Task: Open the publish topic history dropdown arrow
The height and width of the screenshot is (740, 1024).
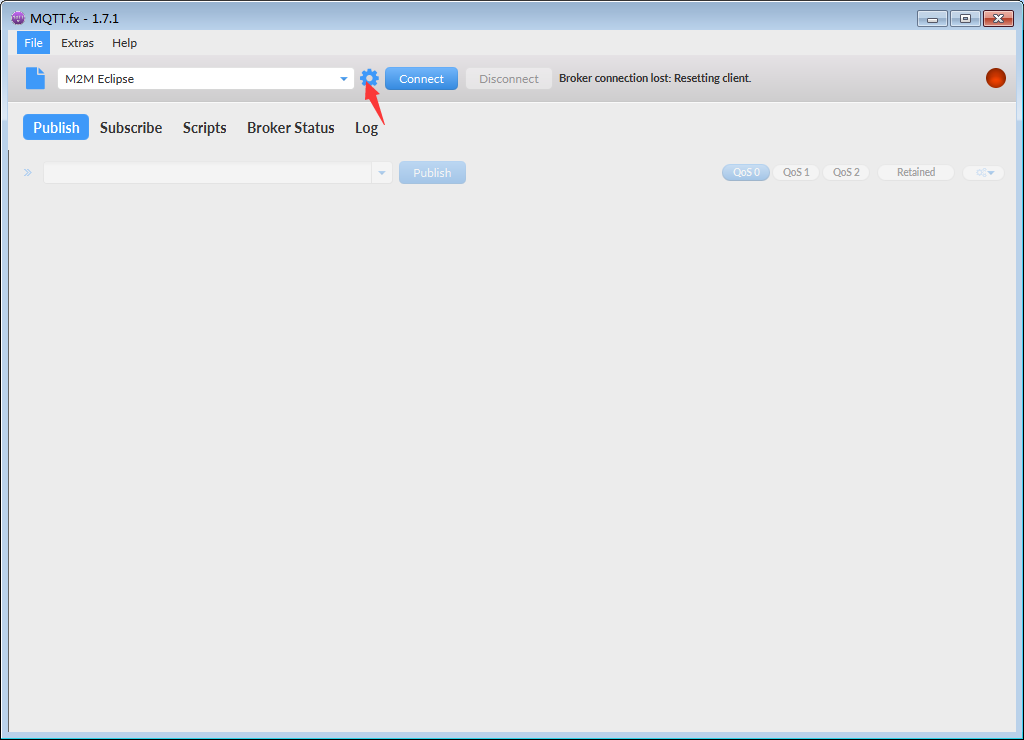Action: (x=382, y=172)
